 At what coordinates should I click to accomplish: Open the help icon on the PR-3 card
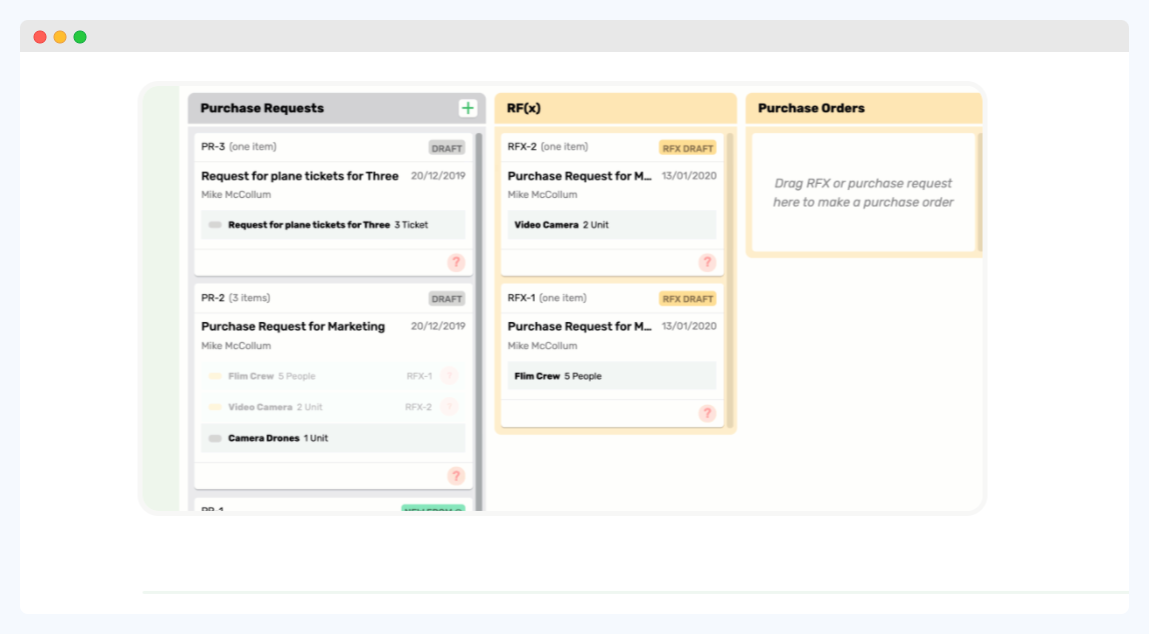tap(457, 262)
